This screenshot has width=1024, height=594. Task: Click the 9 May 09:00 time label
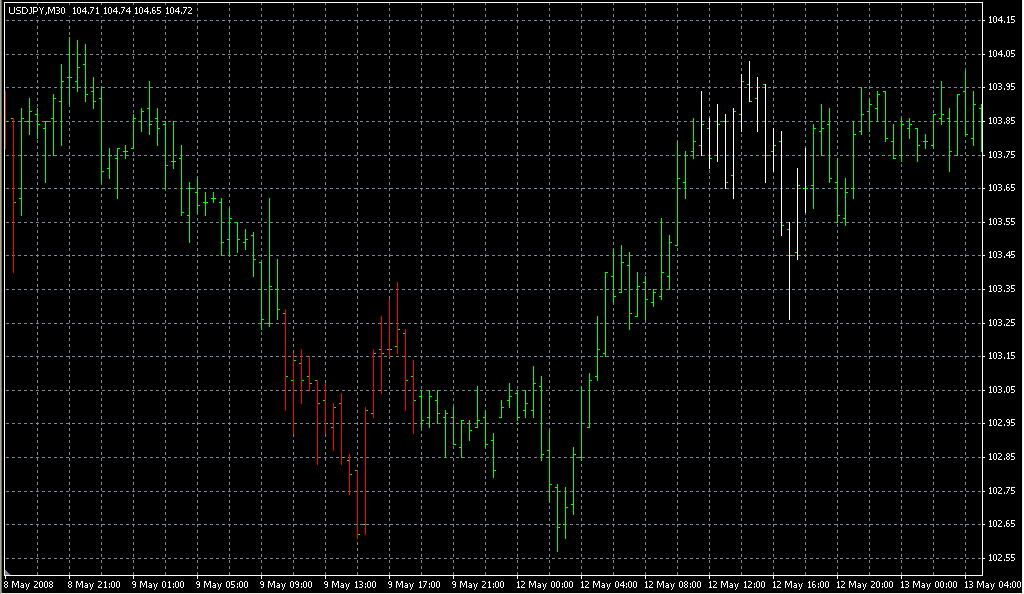click(286, 585)
